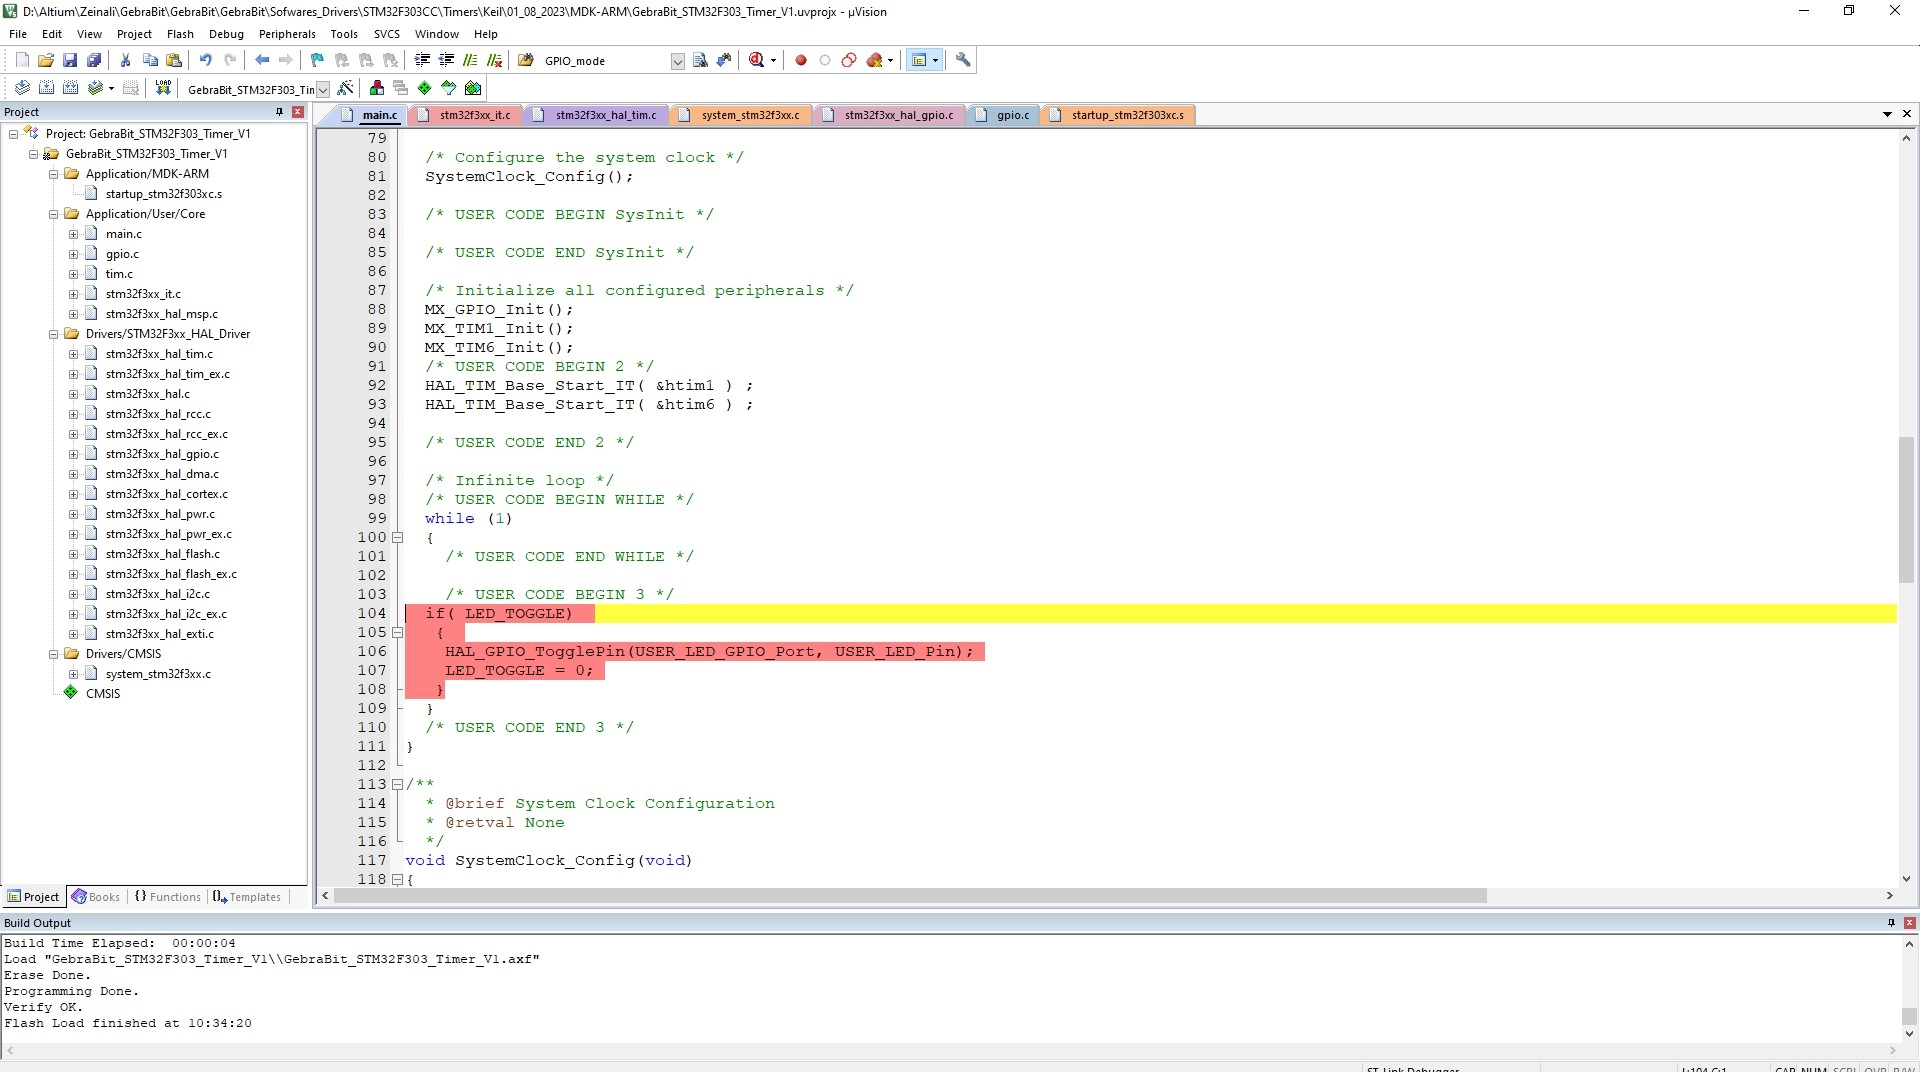
Task: Create a new file with toolbar icon
Action: pyautogui.click(x=22, y=60)
